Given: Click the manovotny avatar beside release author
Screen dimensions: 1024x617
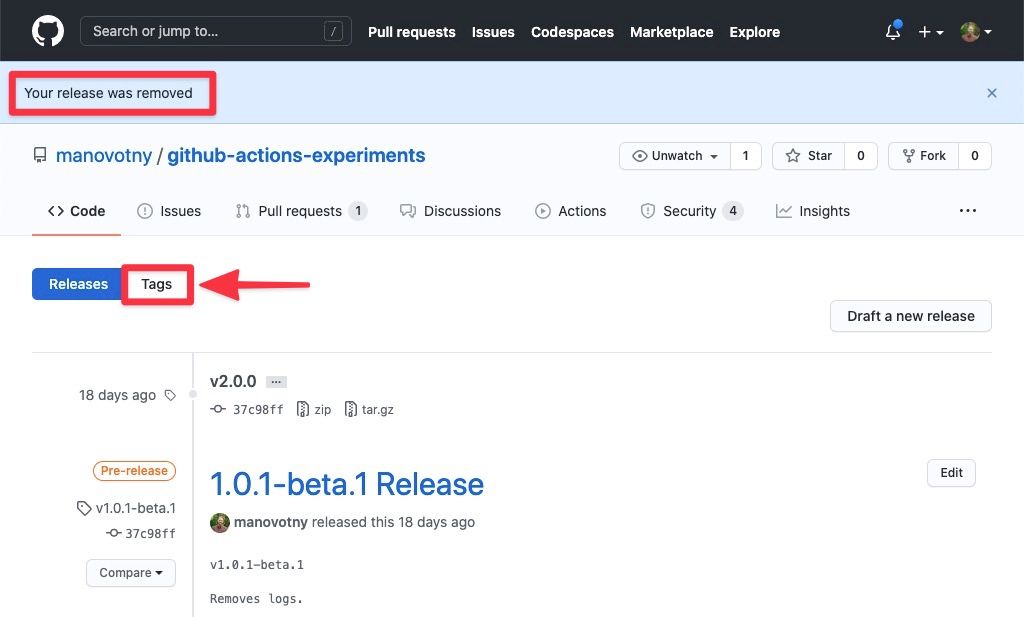Looking at the screenshot, I should point(220,522).
